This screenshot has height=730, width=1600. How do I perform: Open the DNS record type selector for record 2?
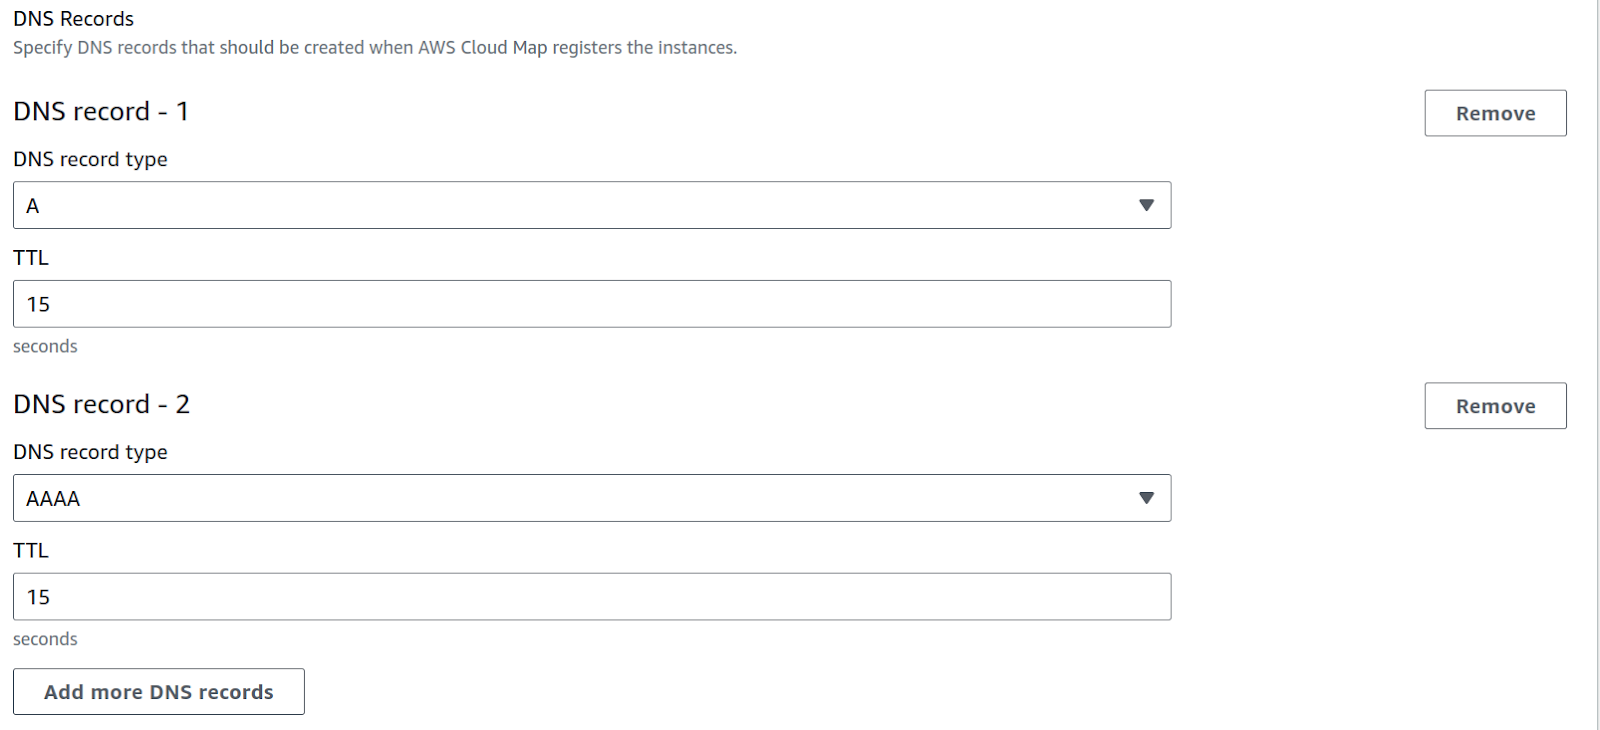click(590, 497)
